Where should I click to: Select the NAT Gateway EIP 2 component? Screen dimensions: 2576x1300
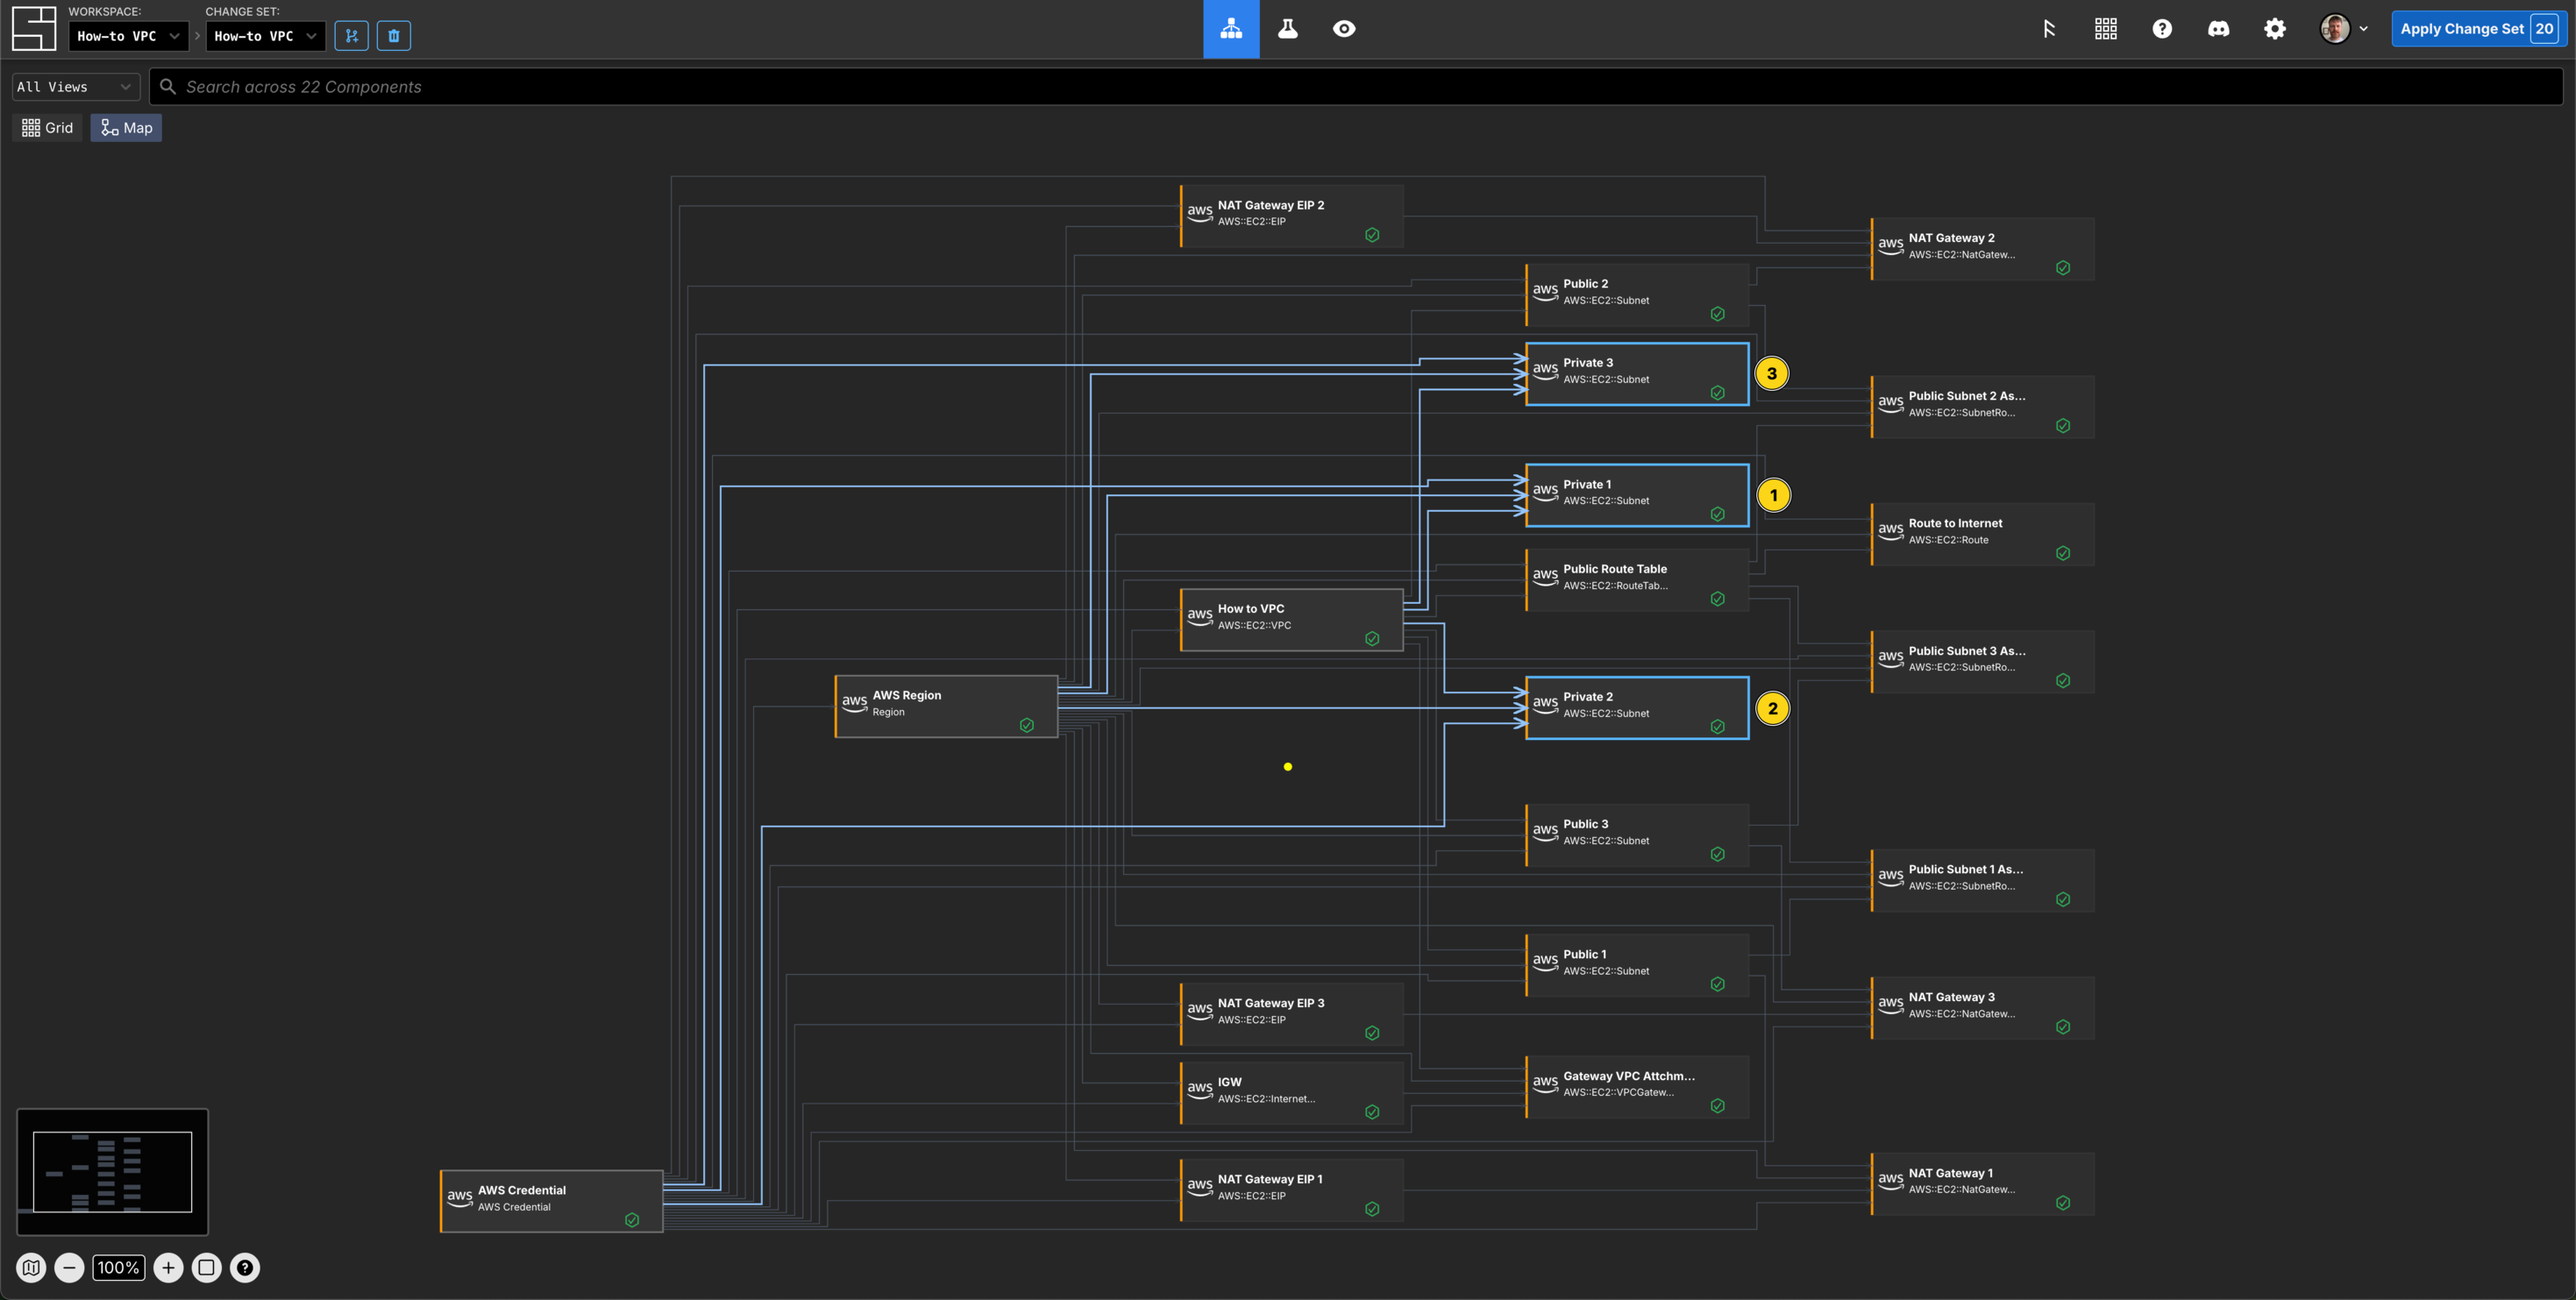[1291, 216]
